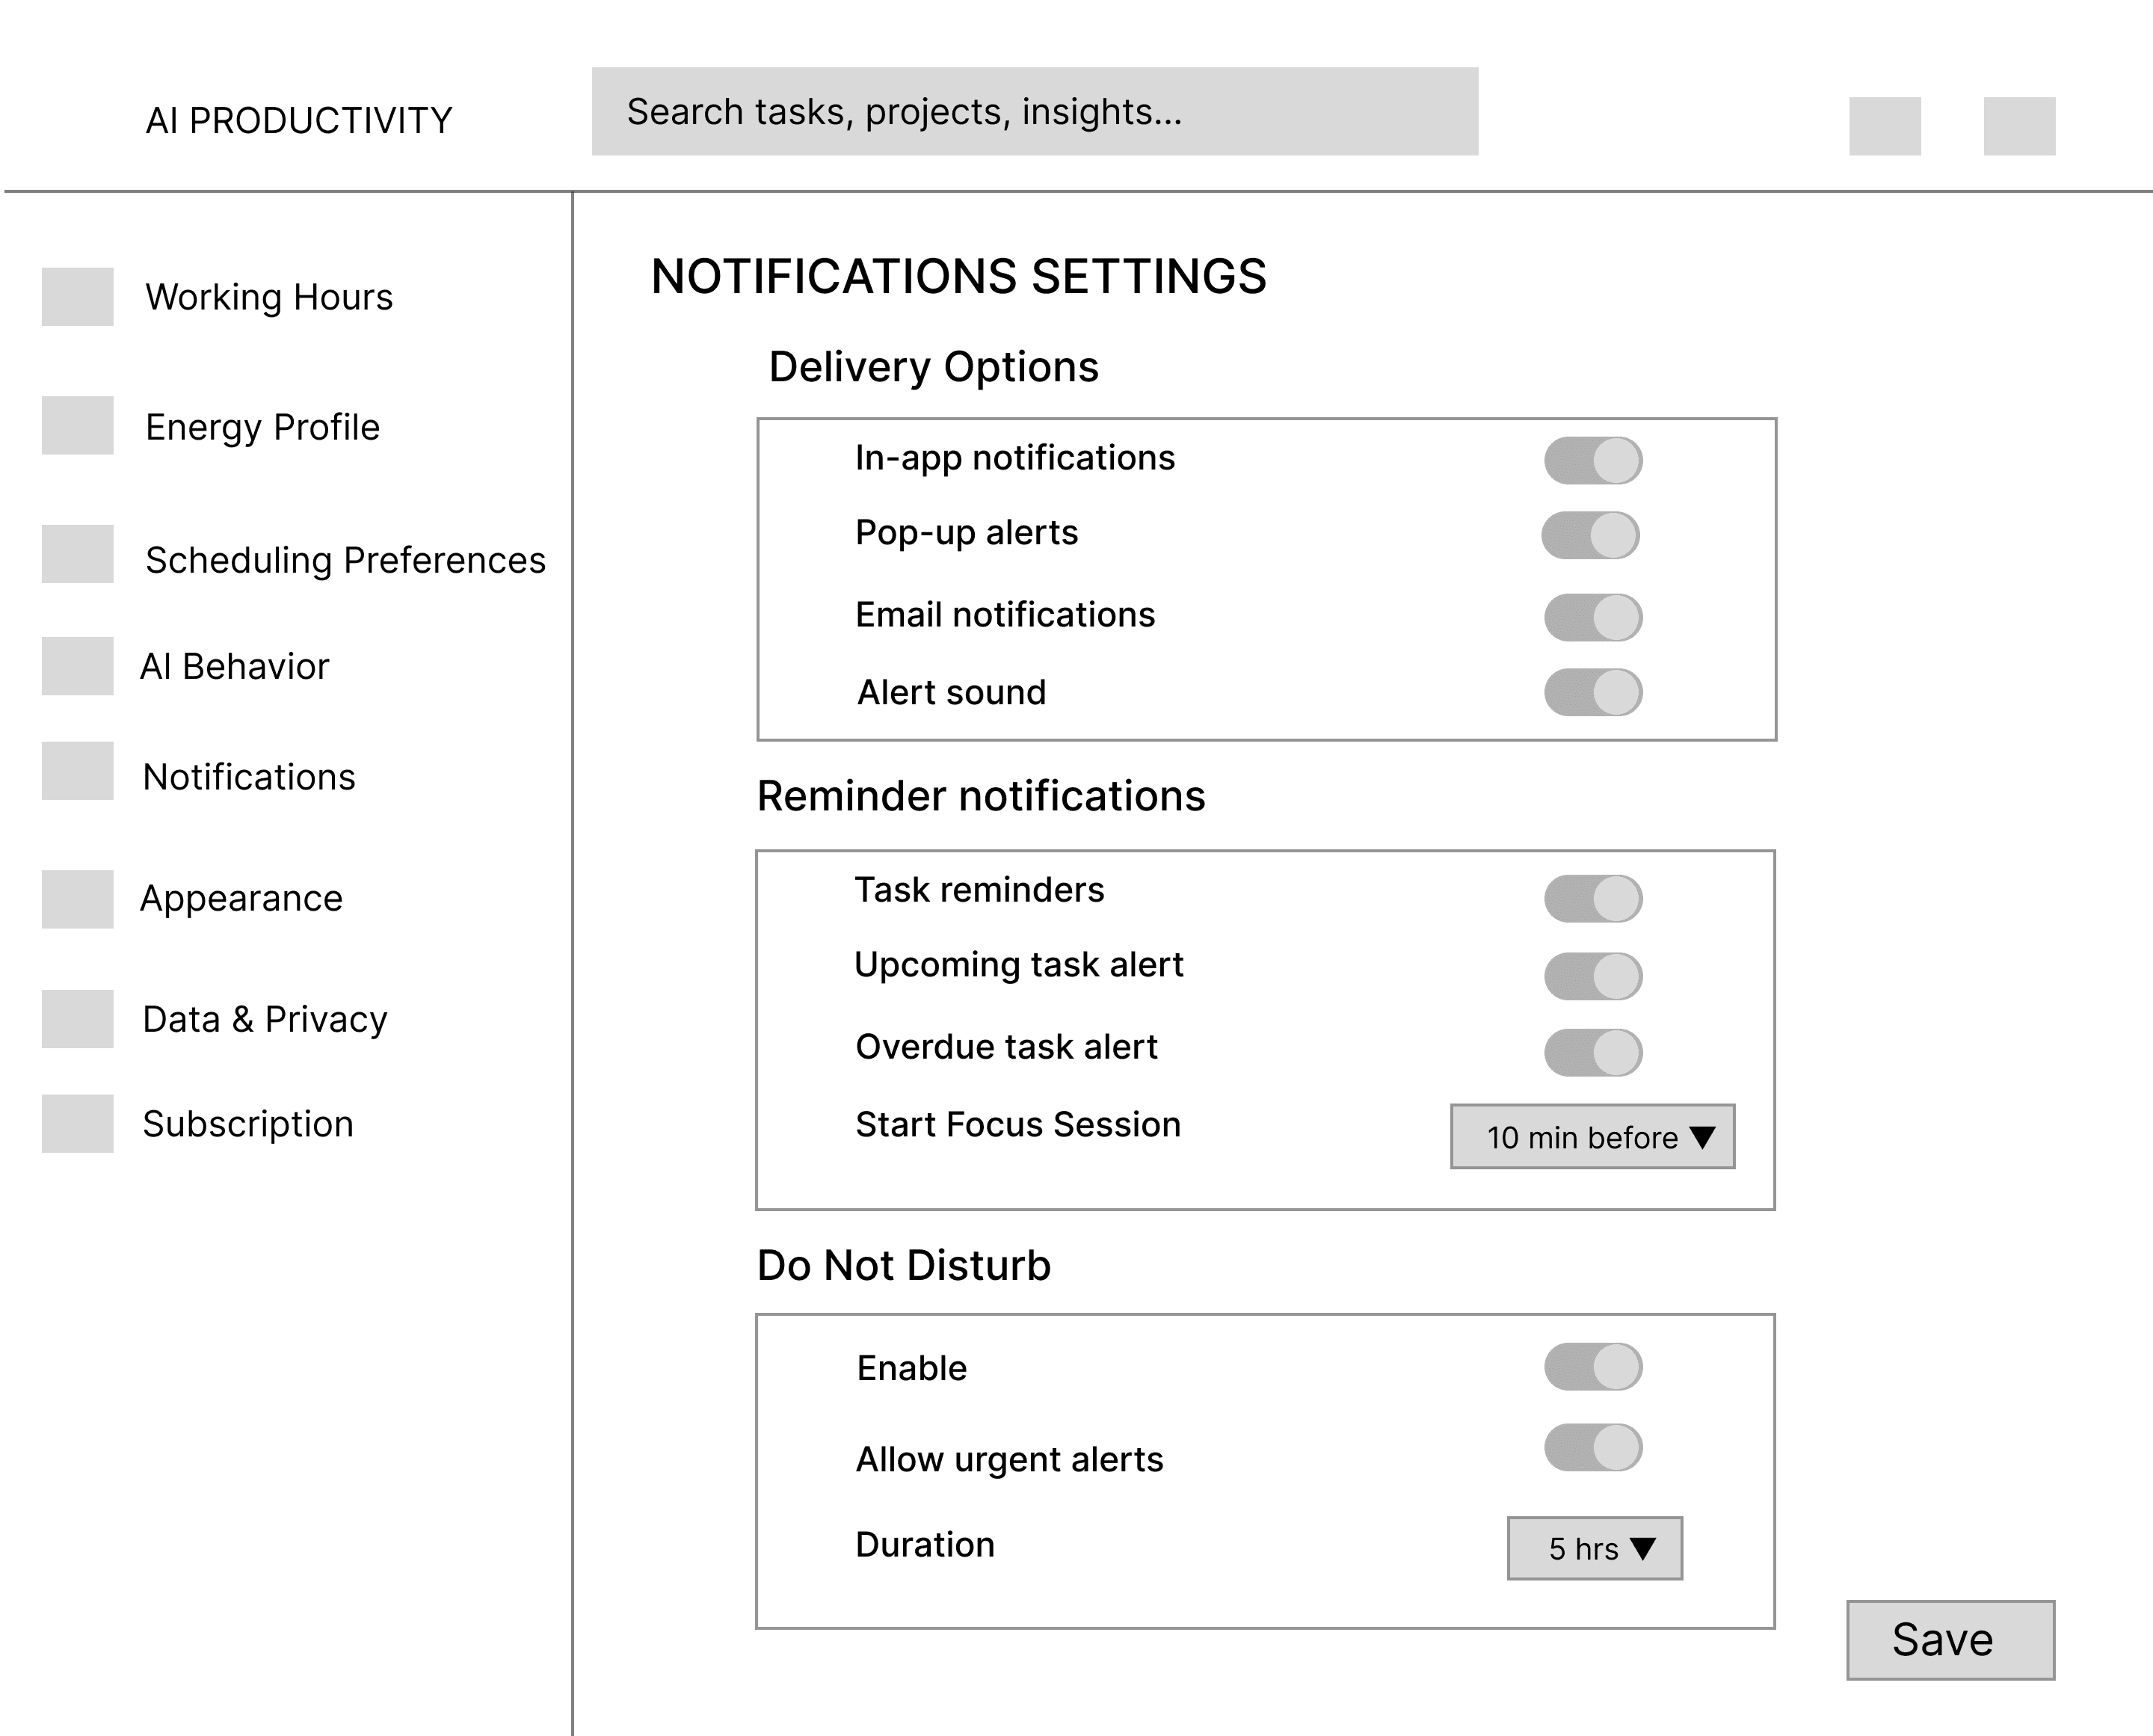Click the Save button
The image size is (2153, 1736).
click(1950, 1640)
